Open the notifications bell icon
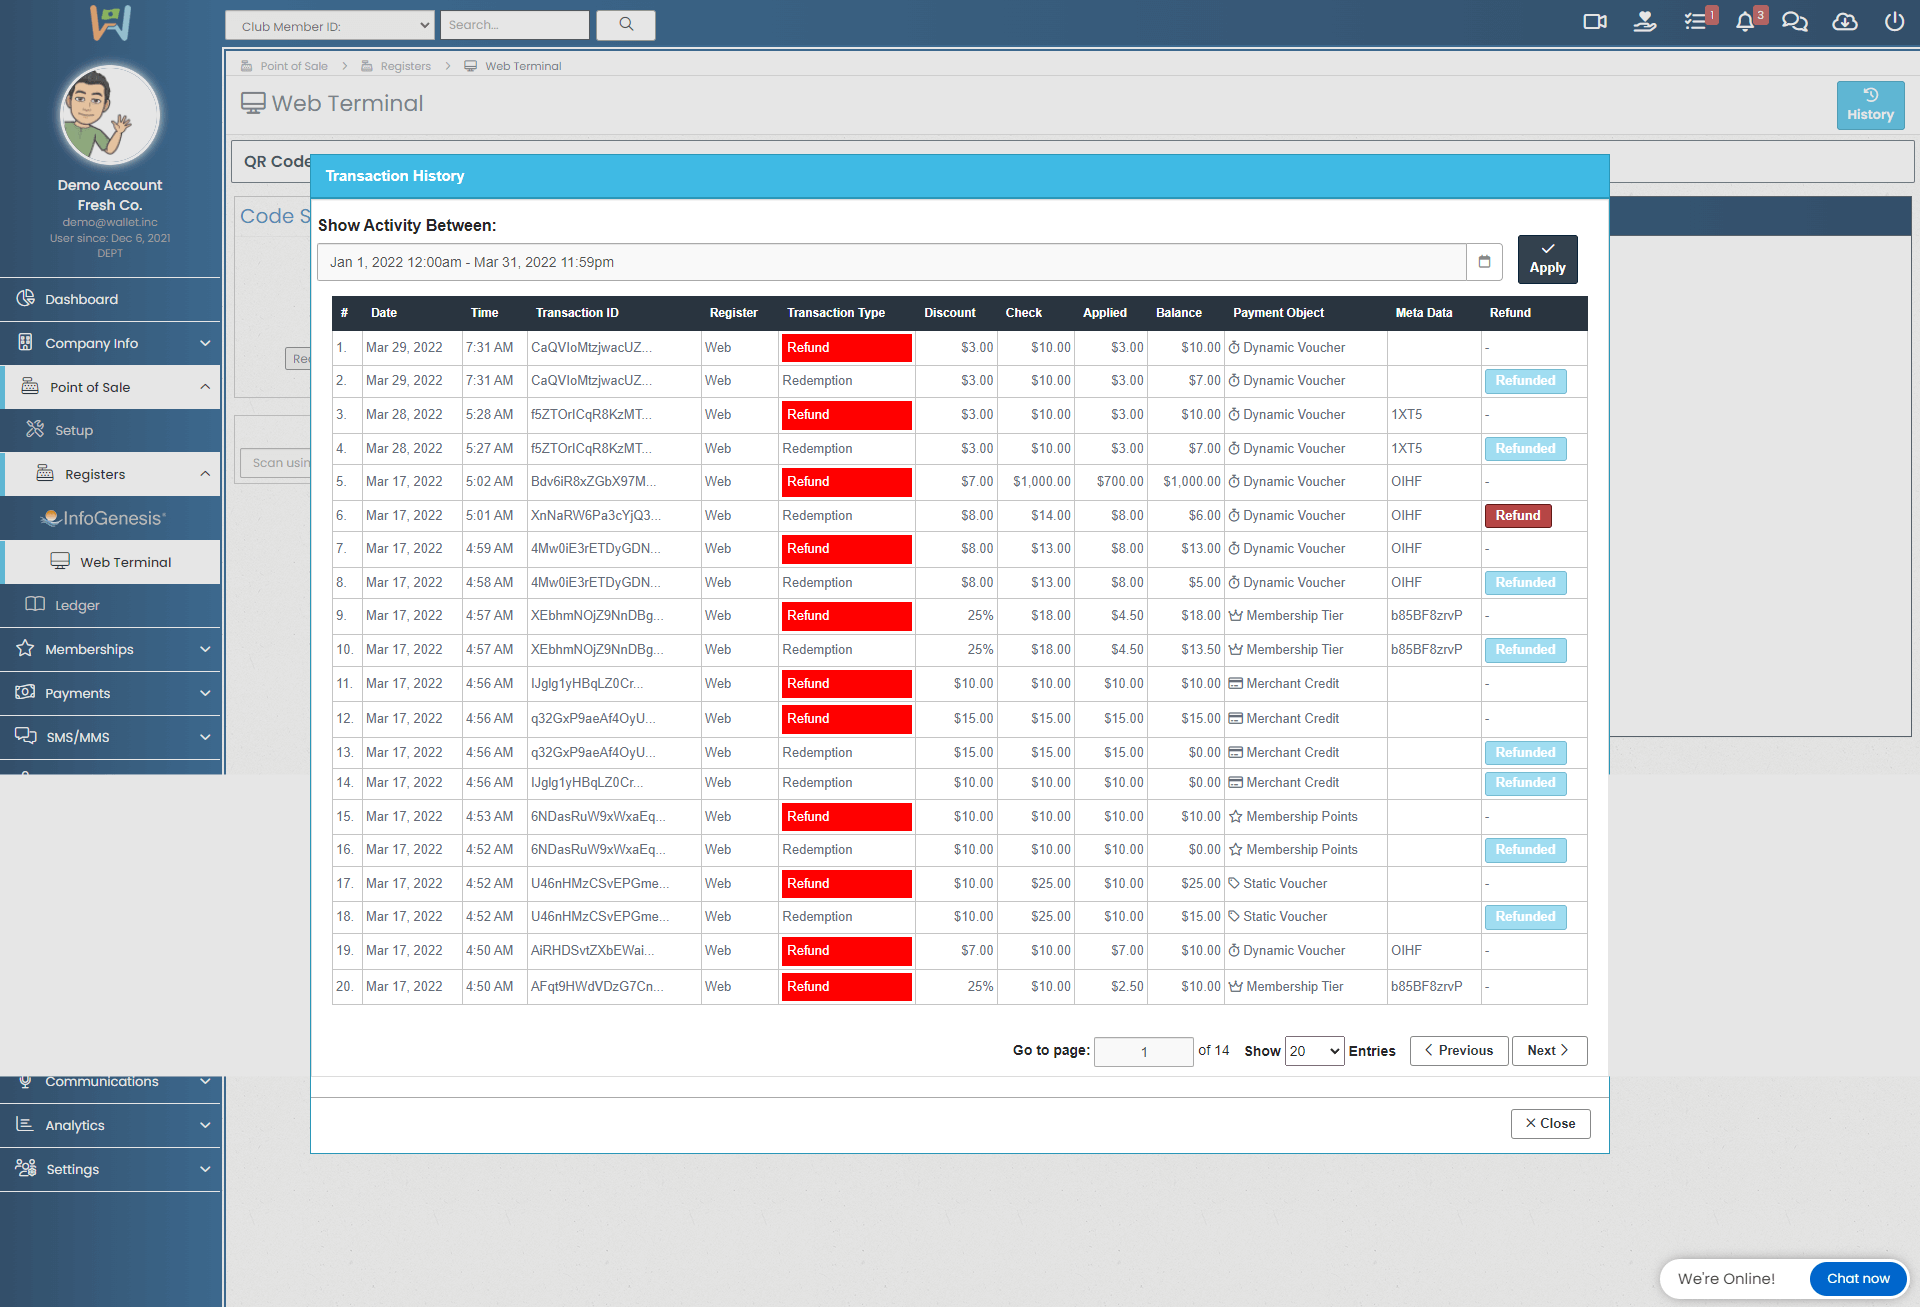Screen dimensions: 1920x1308 pos(1745,22)
